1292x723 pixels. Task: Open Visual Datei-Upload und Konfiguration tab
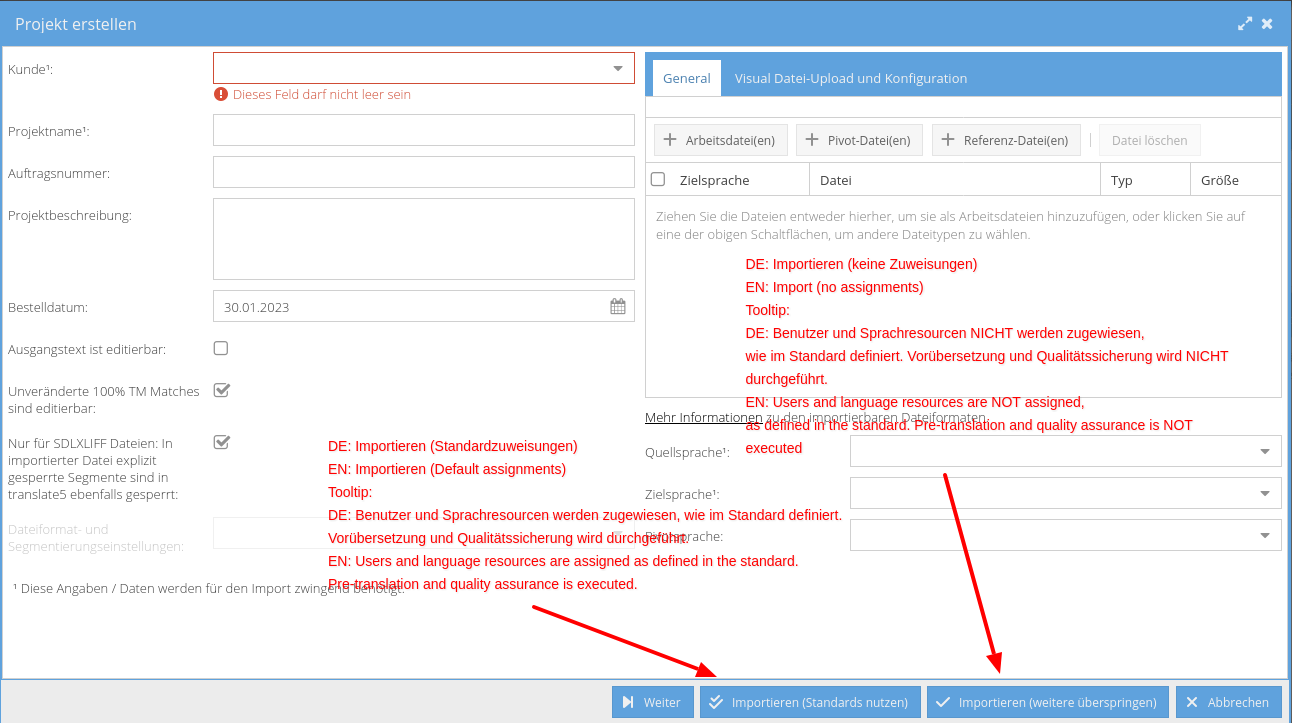click(x=850, y=78)
